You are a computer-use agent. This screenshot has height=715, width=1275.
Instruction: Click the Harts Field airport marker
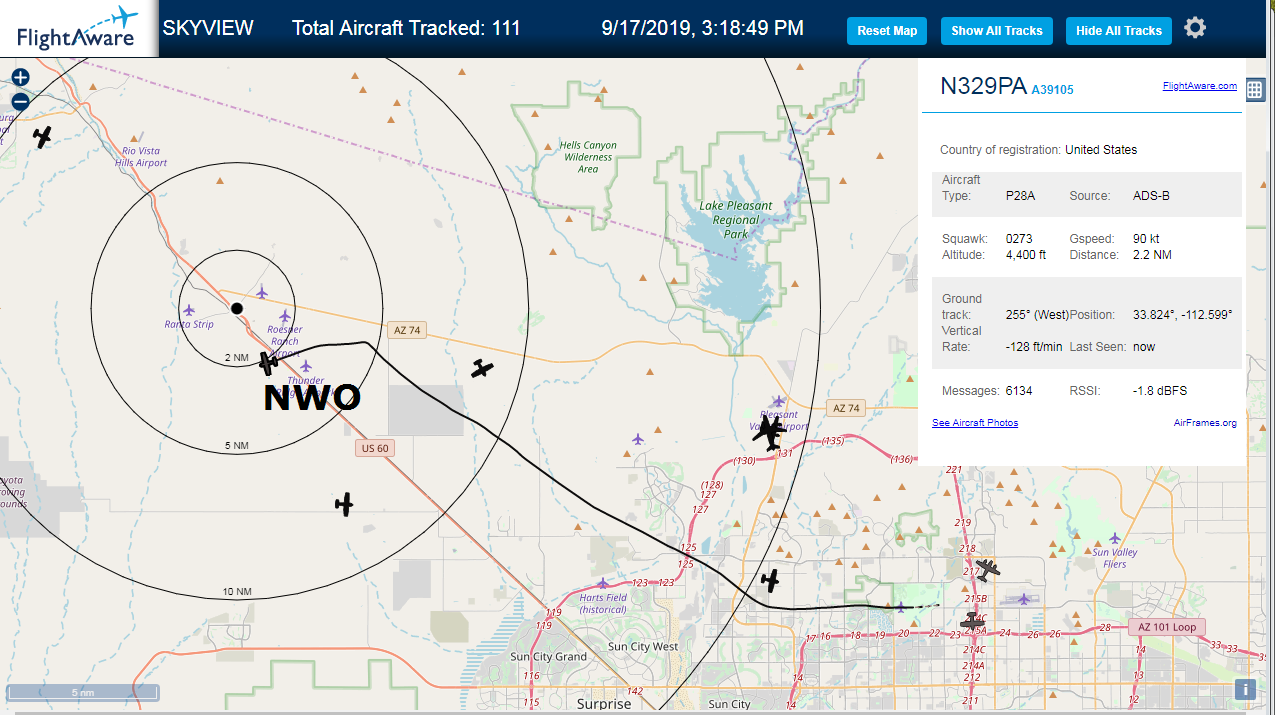(602, 583)
